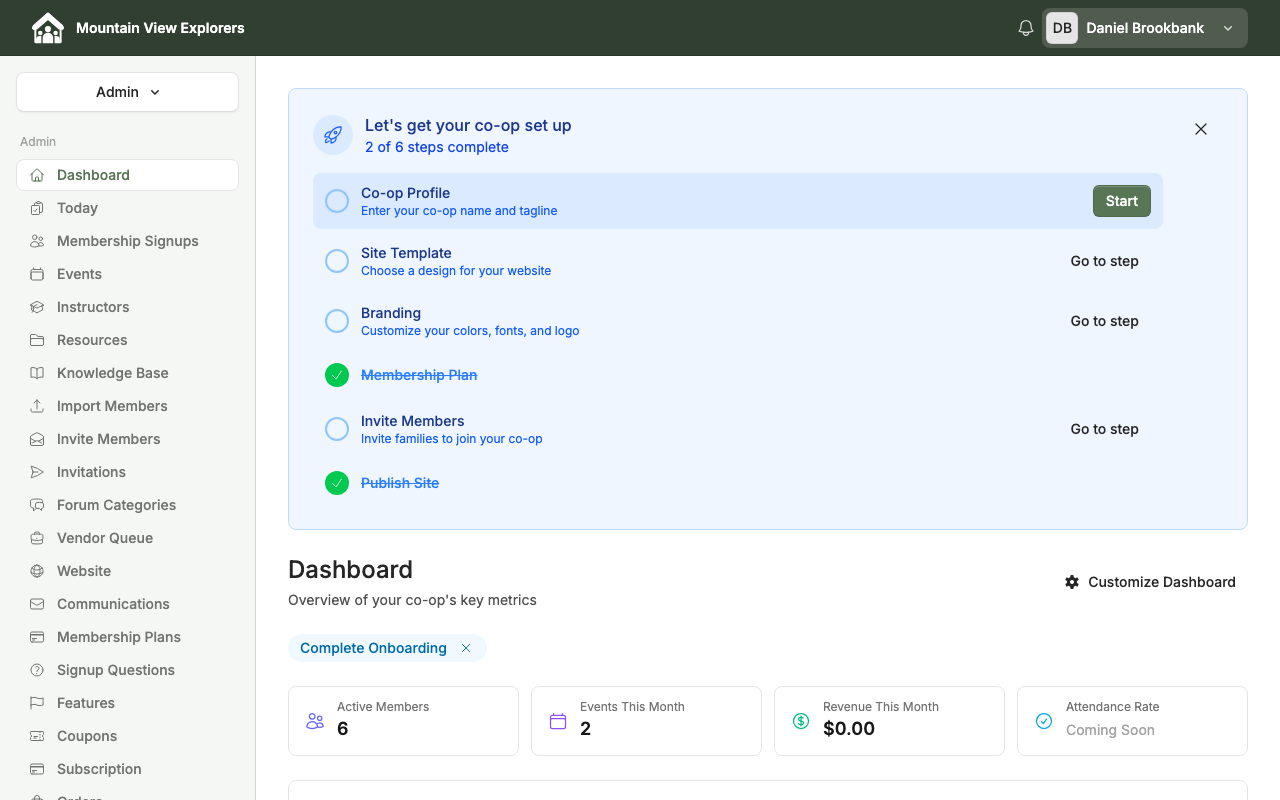Click the Mountain View Explorers title text
The image size is (1280, 800).
coord(160,28)
